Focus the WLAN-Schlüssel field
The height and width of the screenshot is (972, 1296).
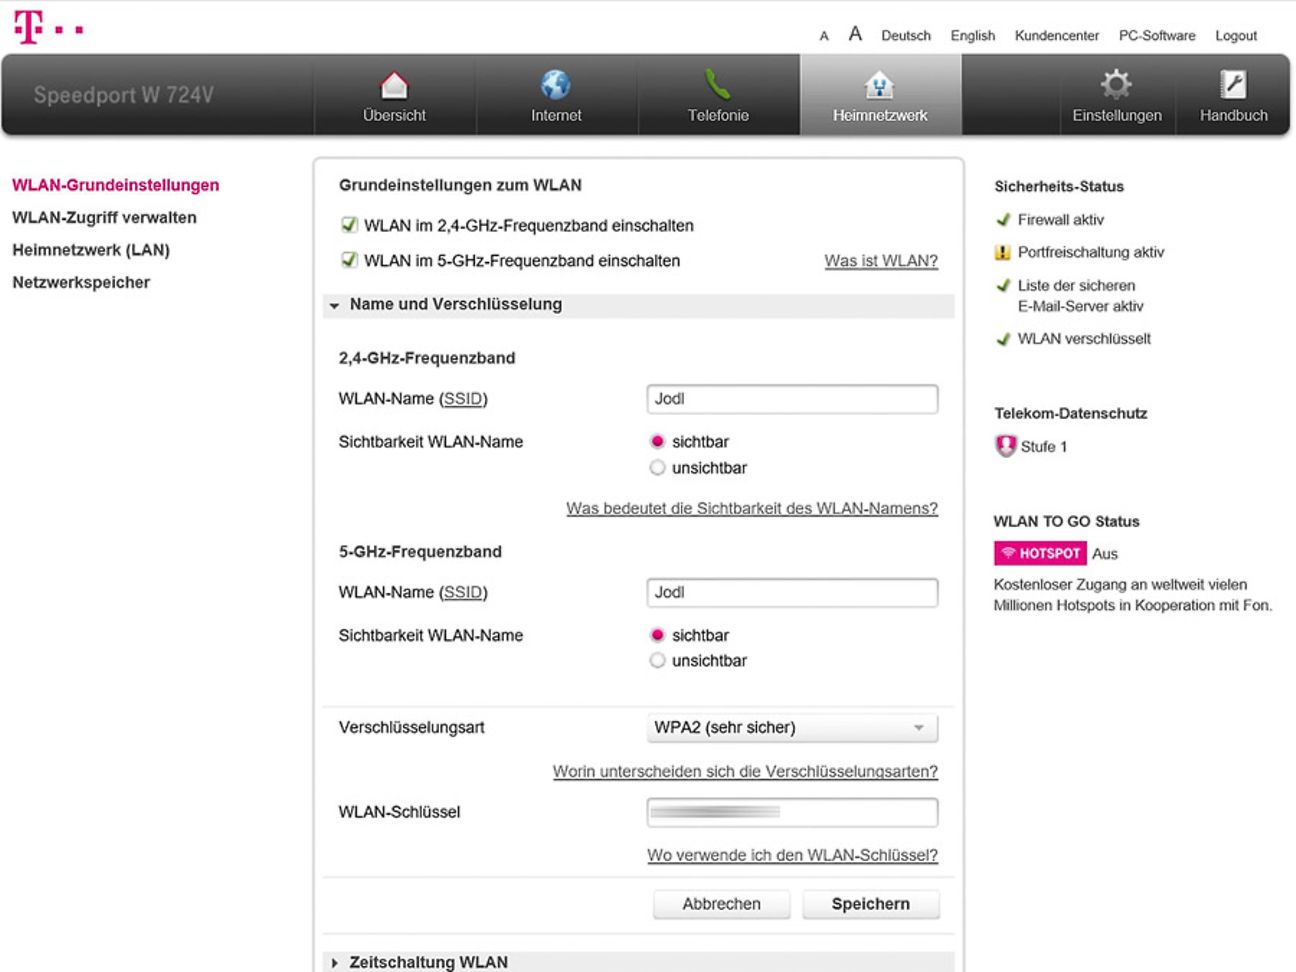(792, 812)
